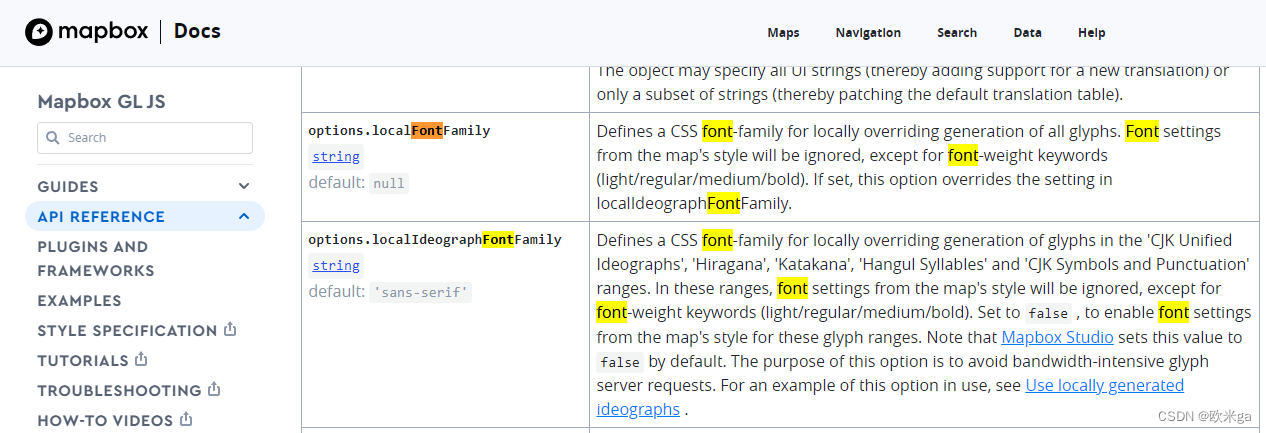This screenshot has width=1266, height=433.
Task: Click the default 'sans-serif' value
Action: click(x=420, y=293)
